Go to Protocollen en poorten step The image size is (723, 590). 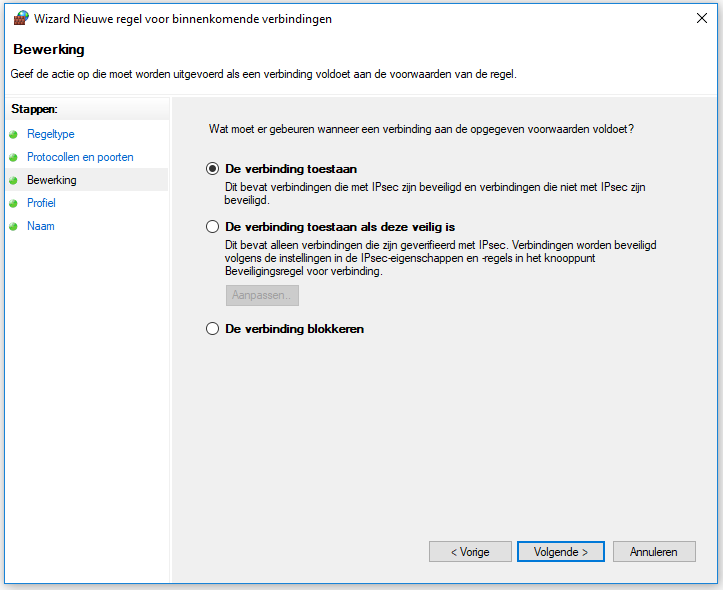click(x=80, y=157)
